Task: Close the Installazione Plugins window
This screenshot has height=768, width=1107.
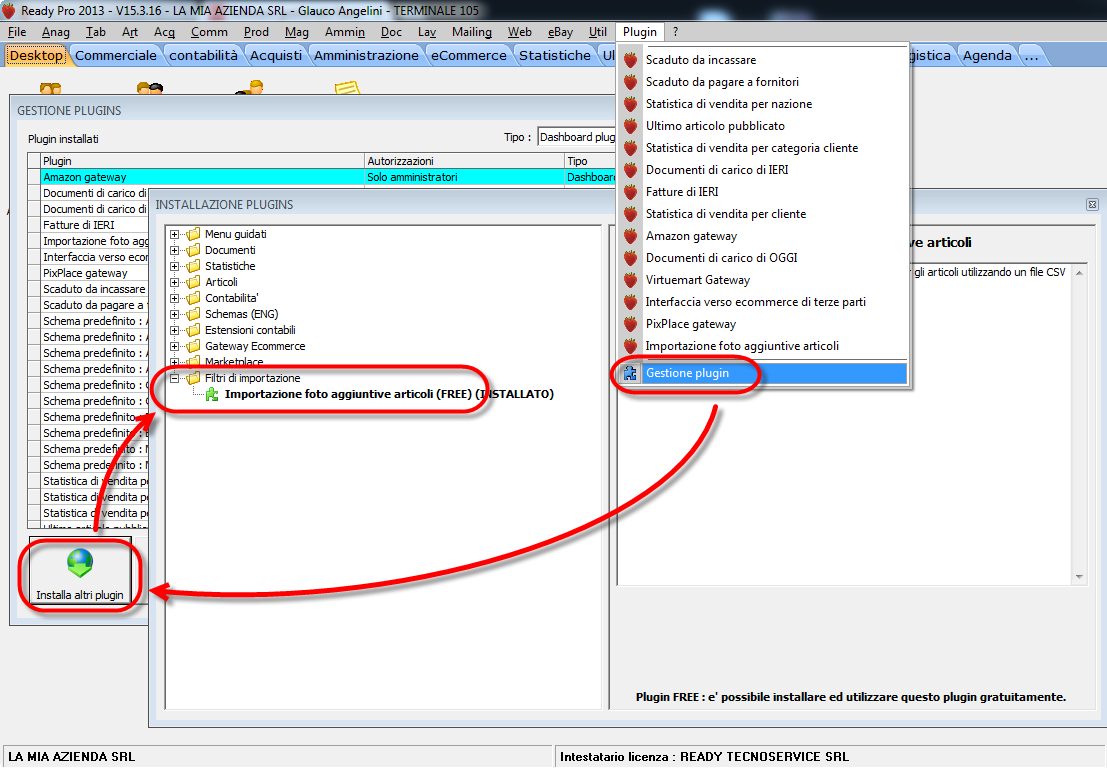Action: pos(1092,205)
